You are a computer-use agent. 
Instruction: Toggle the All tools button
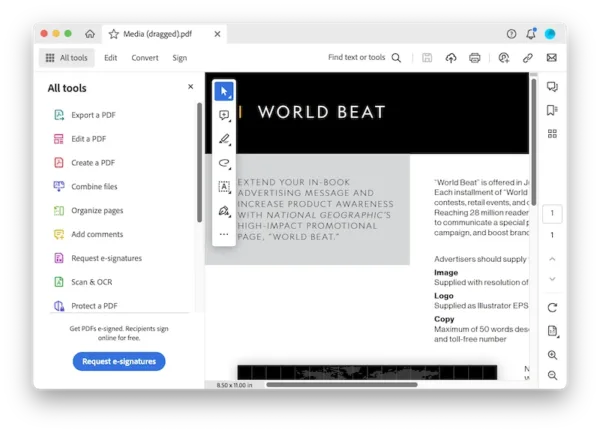pyautogui.click(x=67, y=58)
